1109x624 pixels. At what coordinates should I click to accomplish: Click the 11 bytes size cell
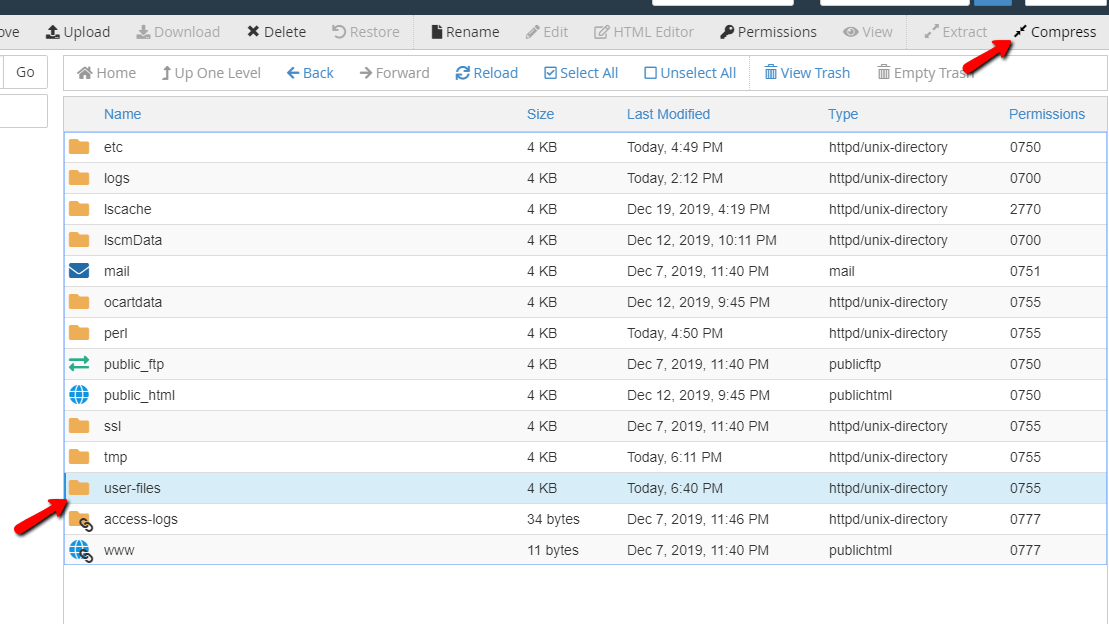coord(552,550)
